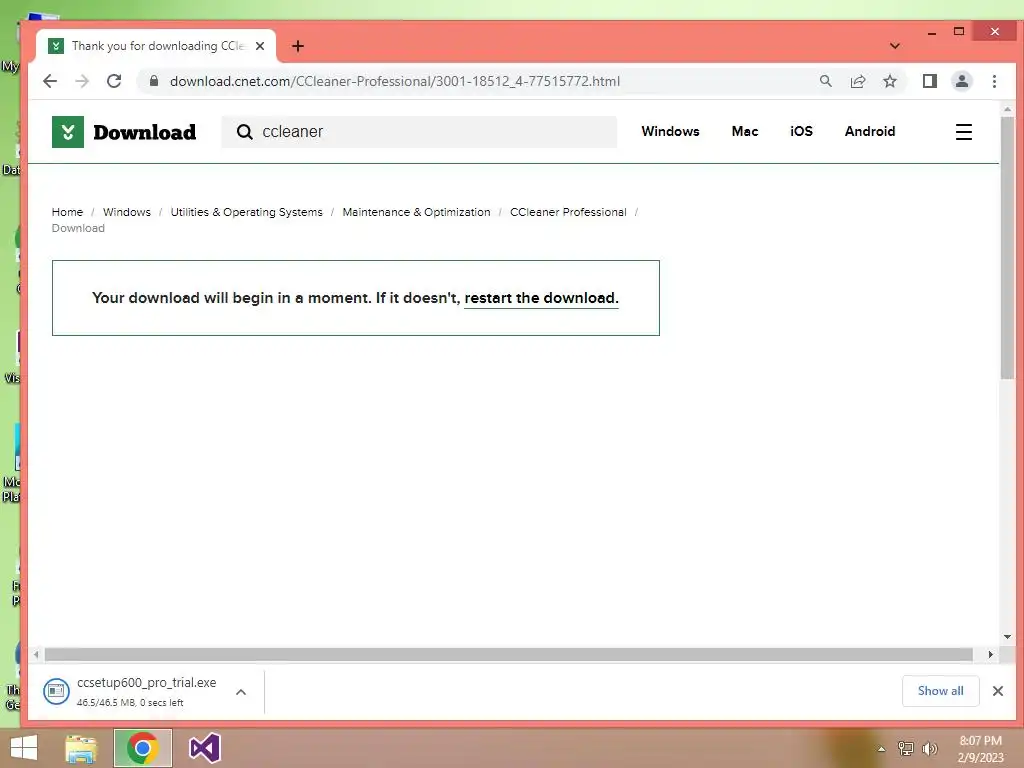The height and width of the screenshot is (768, 1024).
Task: Reload the current page
Action: click(x=114, y=81)
